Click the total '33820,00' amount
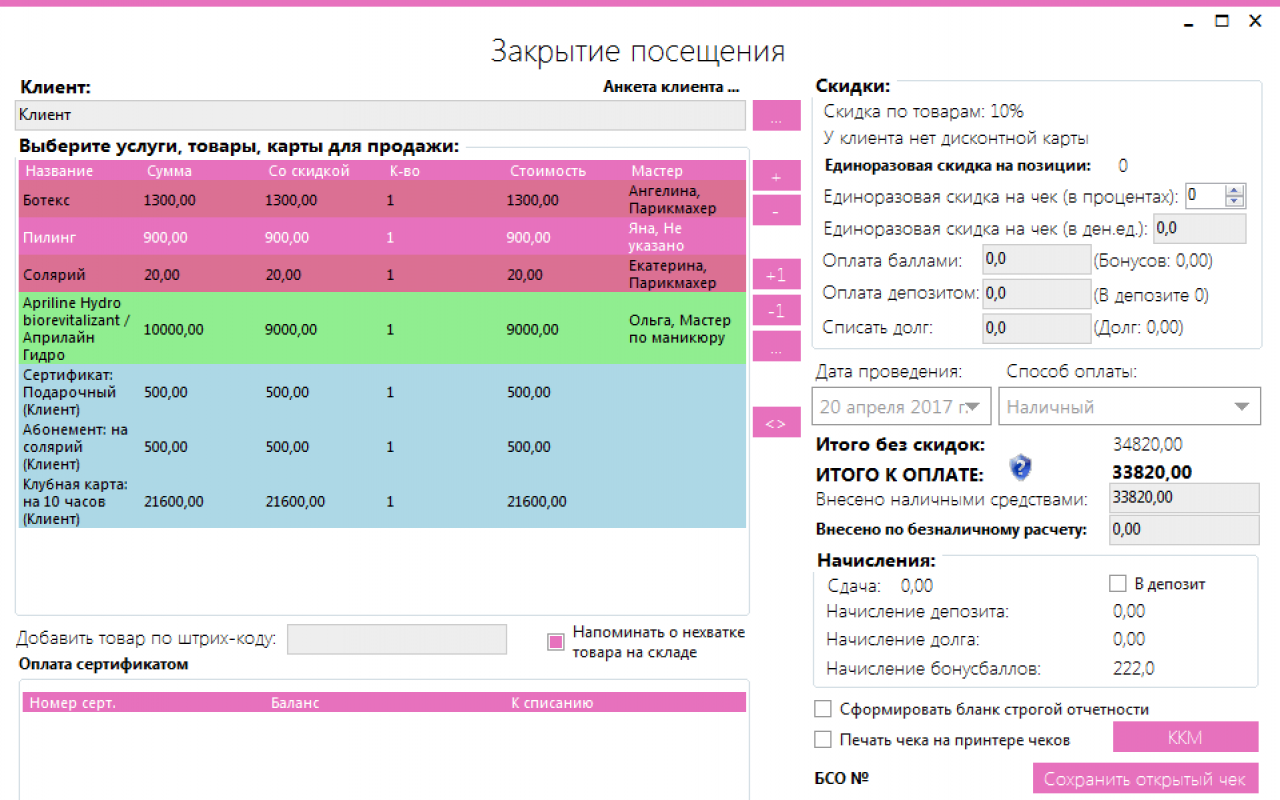This screenshot has width=1280, height=800. point(1151,472)
